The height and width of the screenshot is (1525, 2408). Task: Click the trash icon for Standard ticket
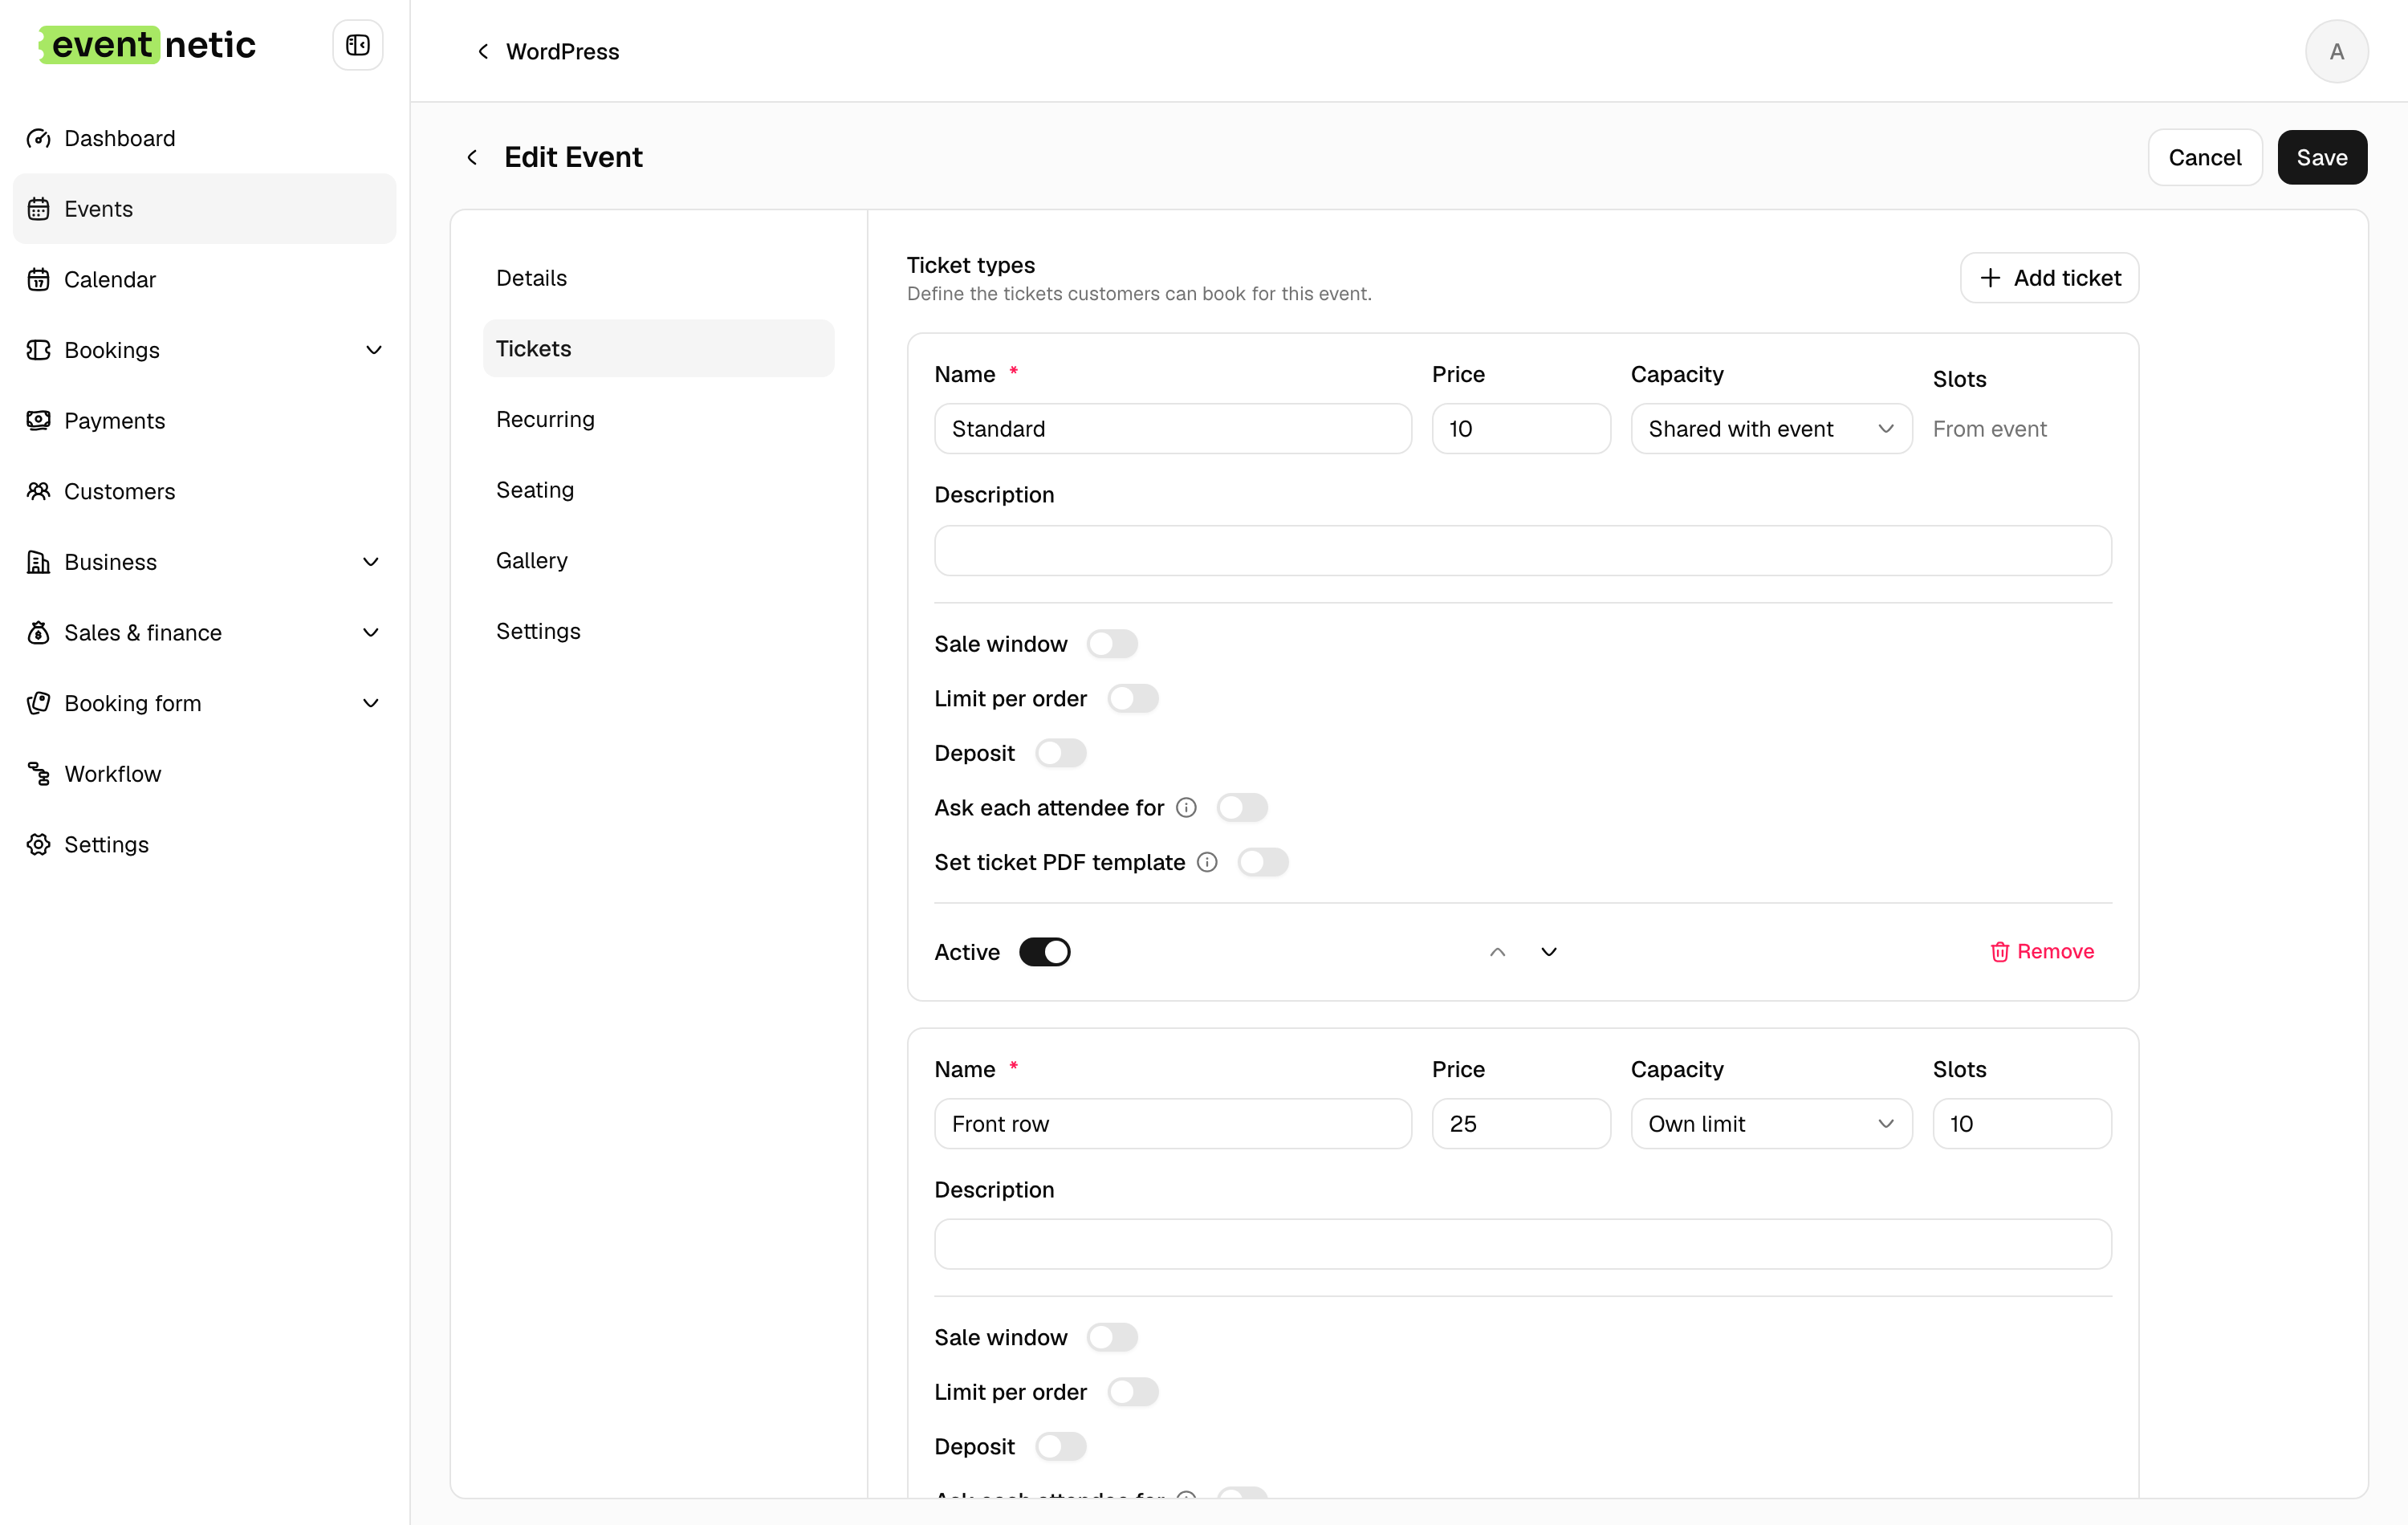tap(2000, 952)
